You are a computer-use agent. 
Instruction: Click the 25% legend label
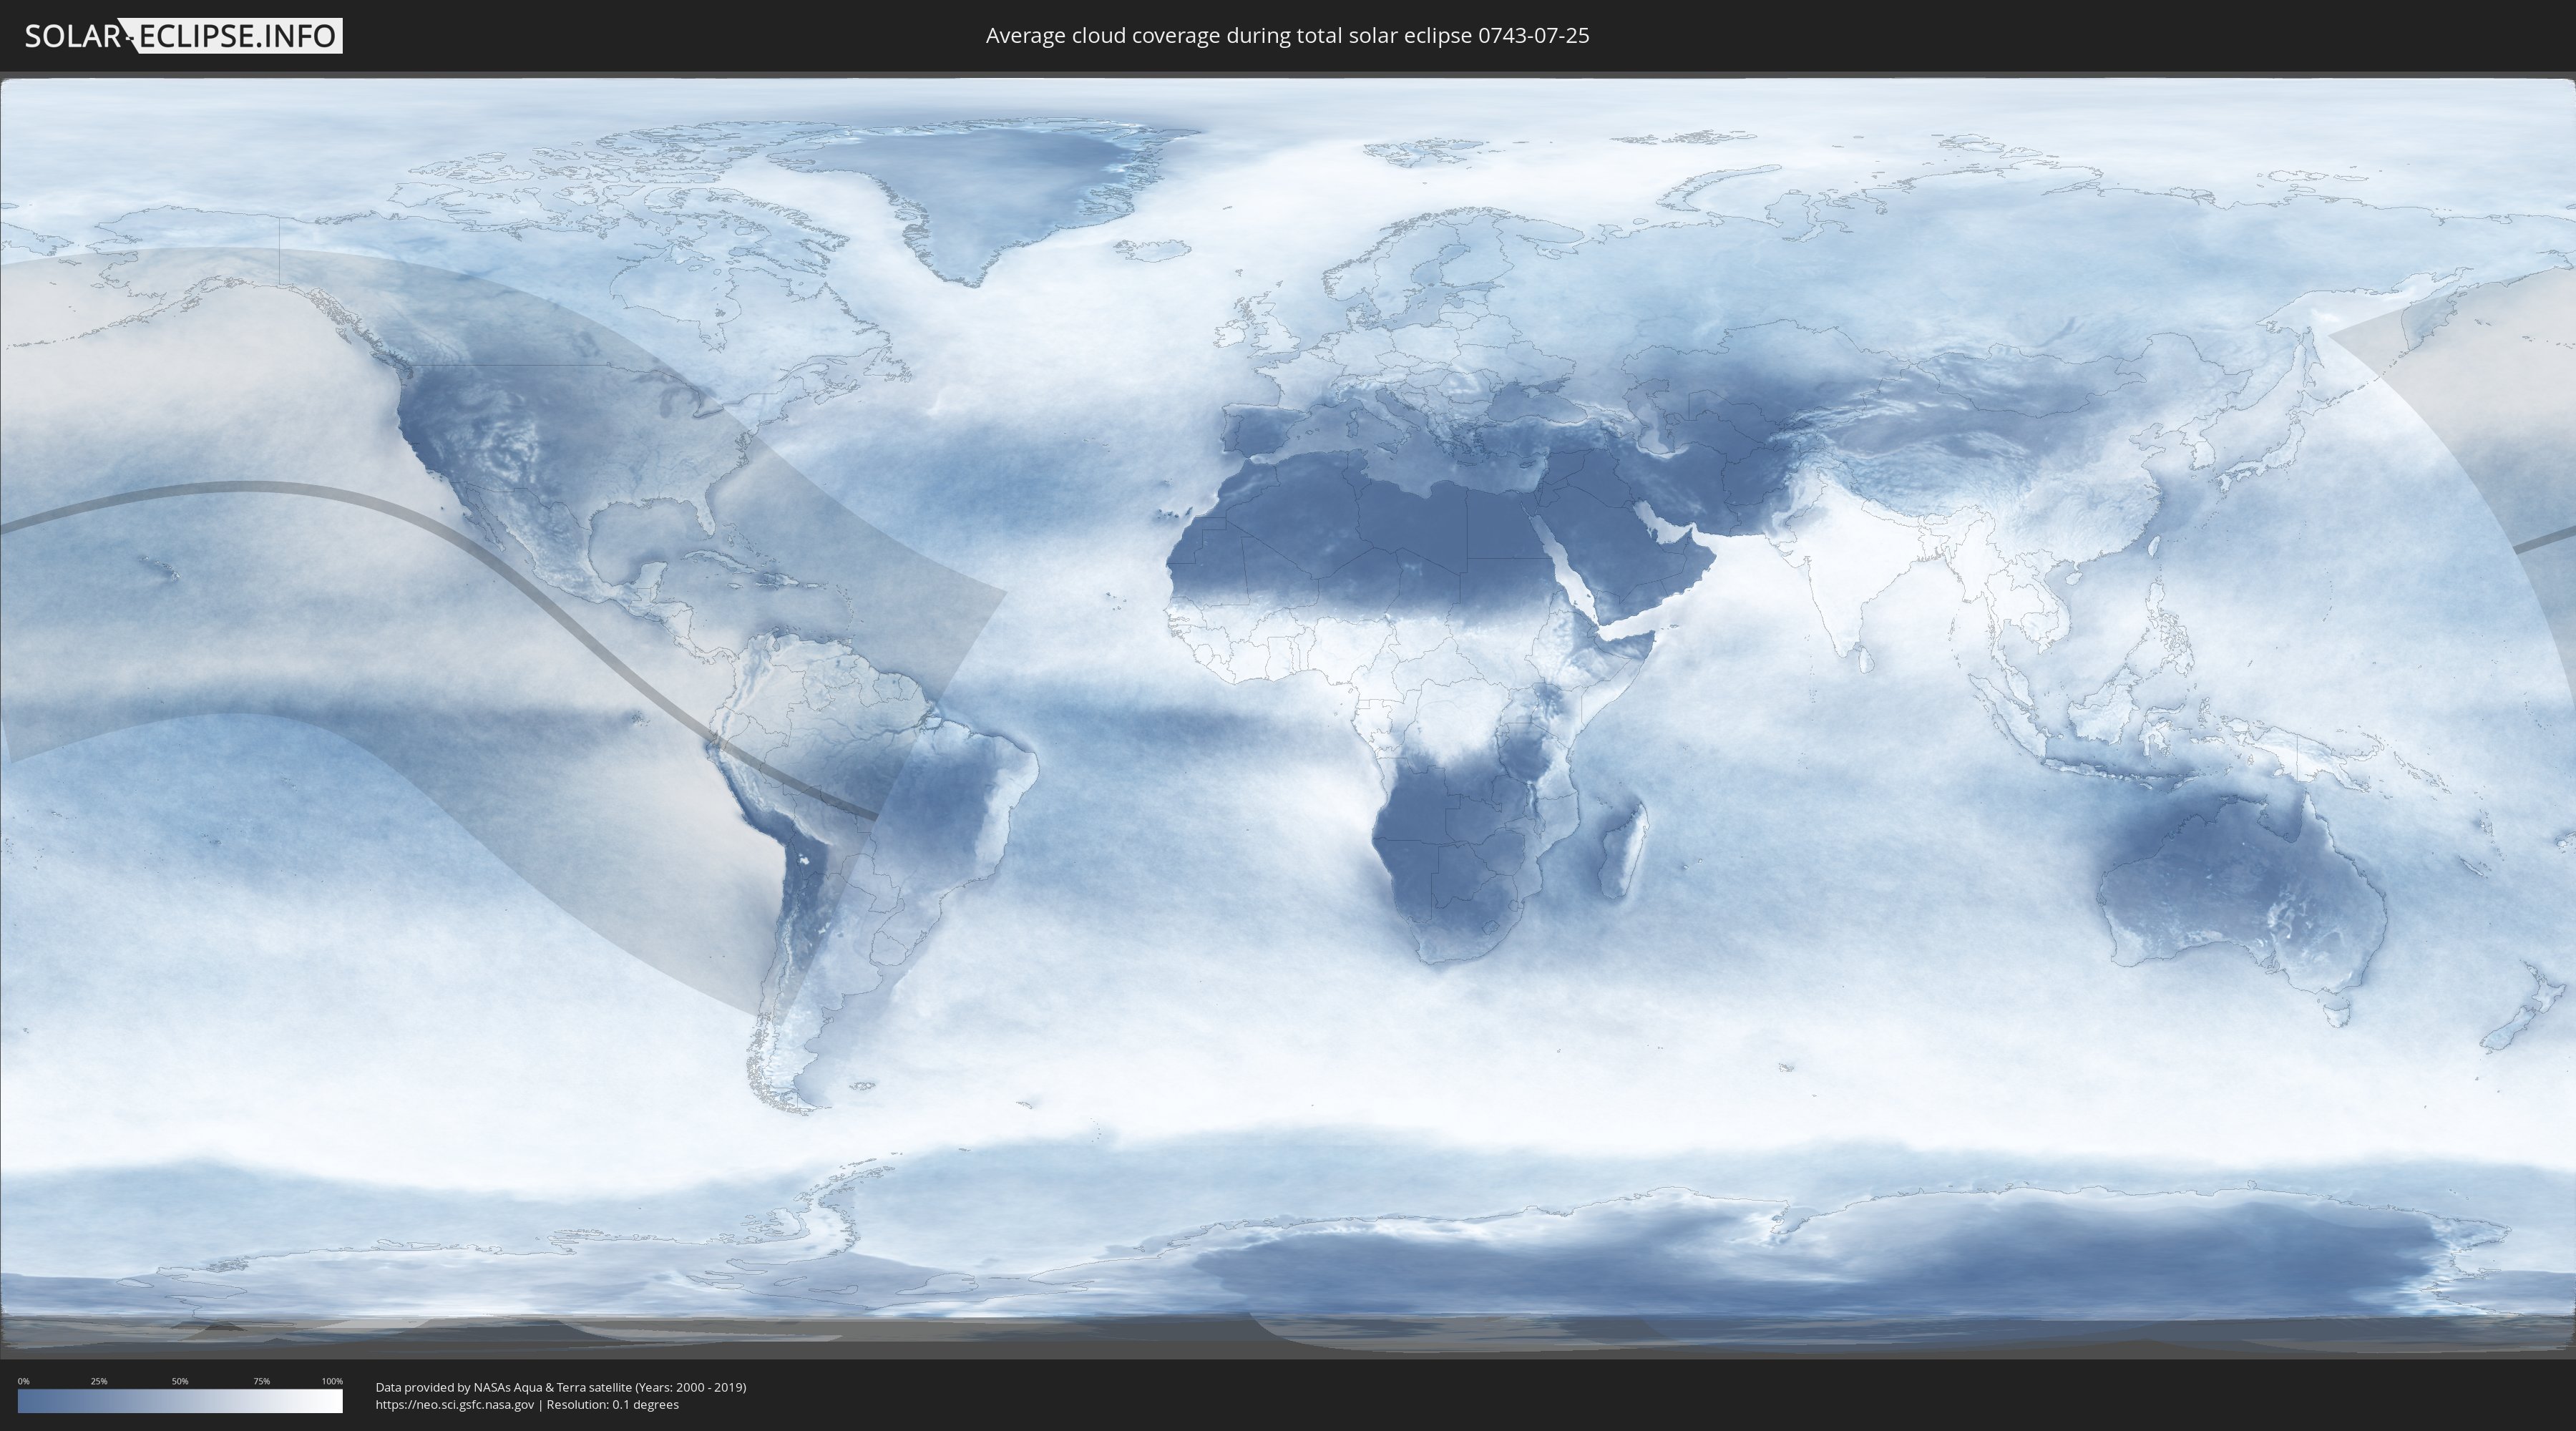pos(99,1381)
